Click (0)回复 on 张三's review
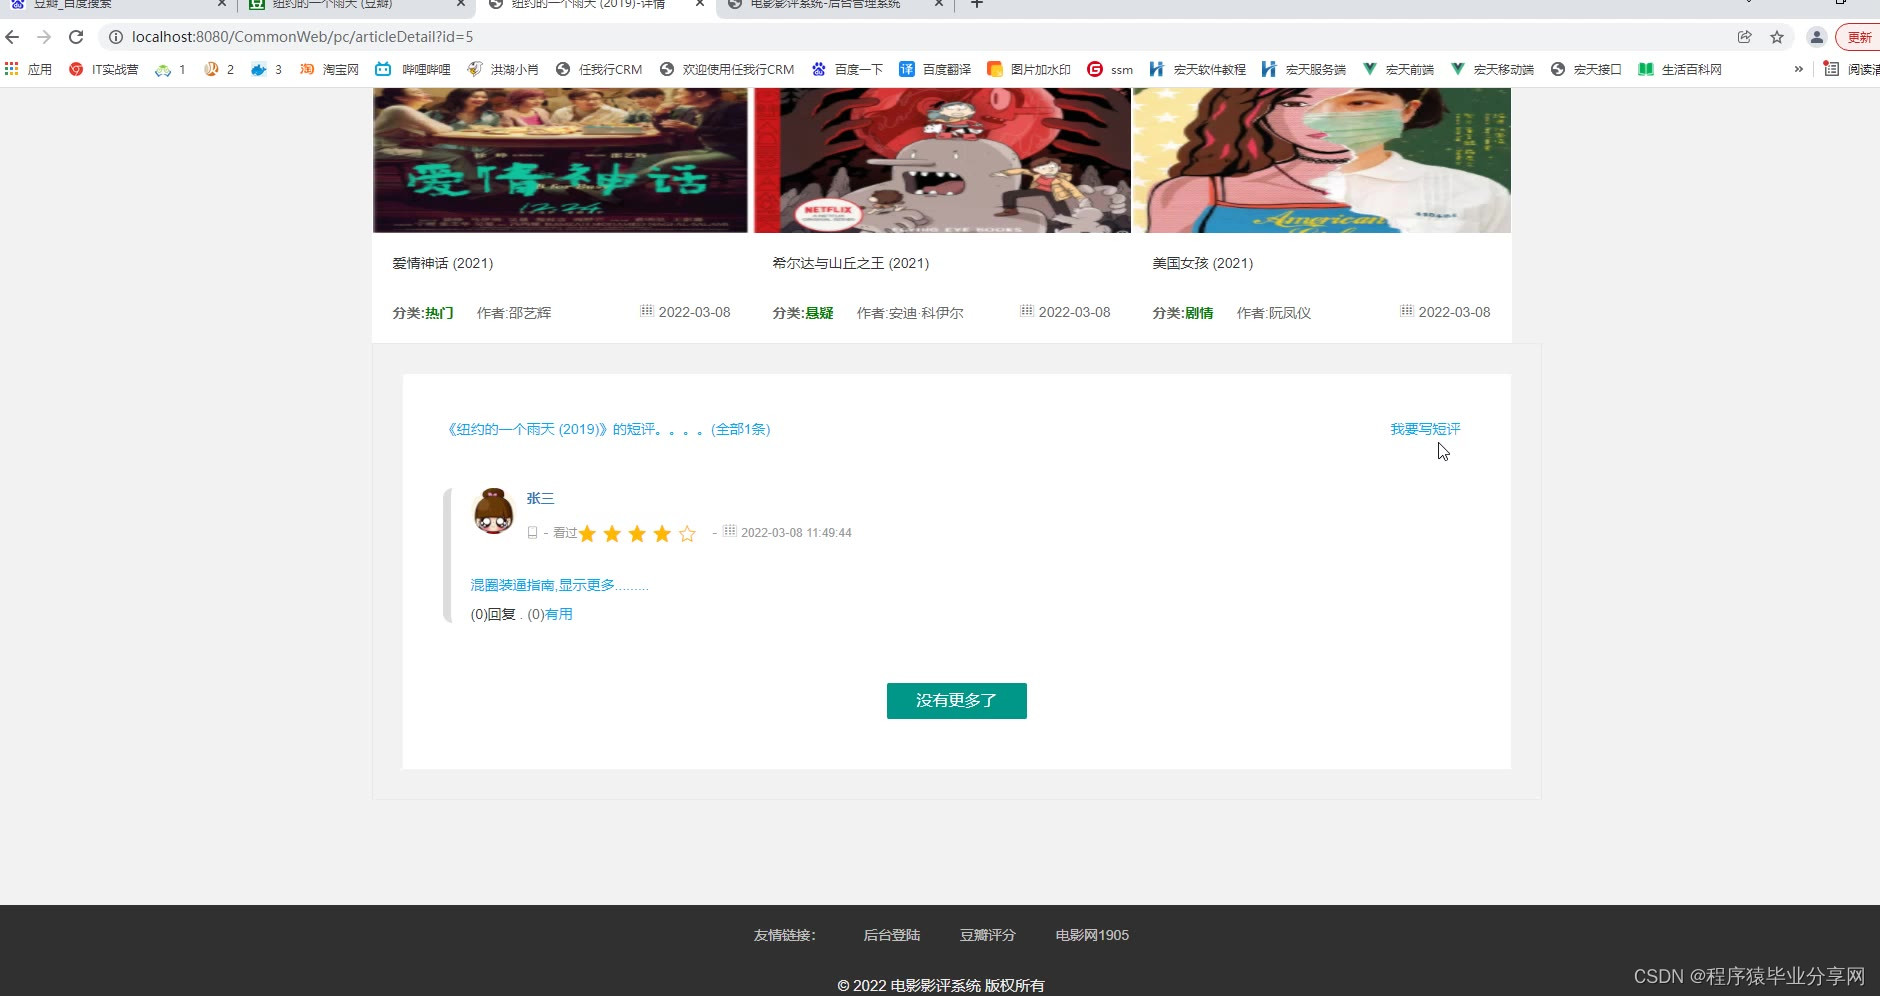The width and height of the screenshot is (1880, 996). [493, 614]
